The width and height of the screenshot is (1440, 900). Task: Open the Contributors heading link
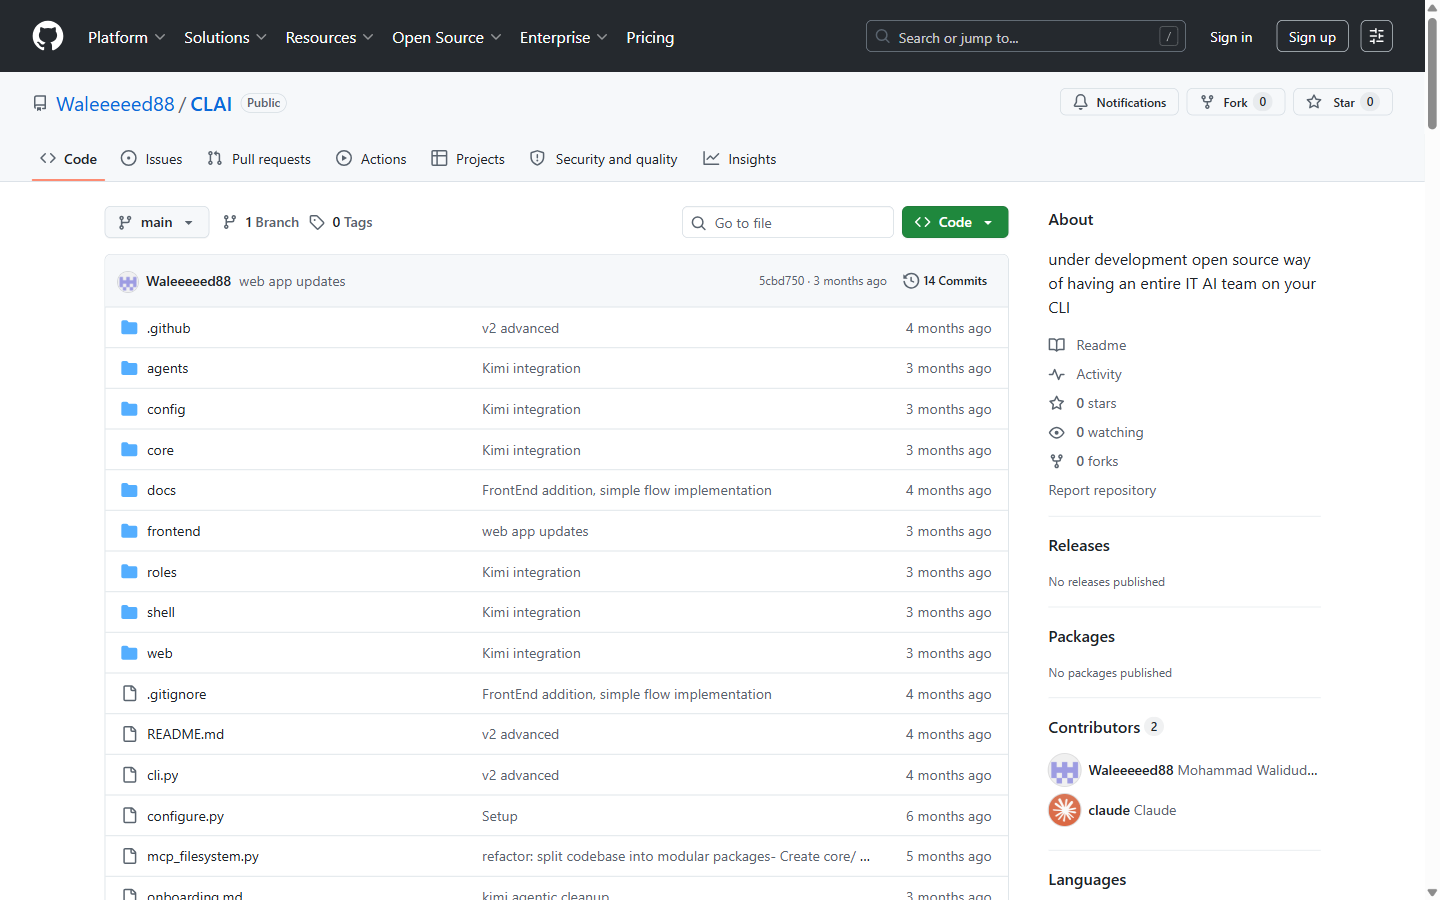pos(1105,728)
